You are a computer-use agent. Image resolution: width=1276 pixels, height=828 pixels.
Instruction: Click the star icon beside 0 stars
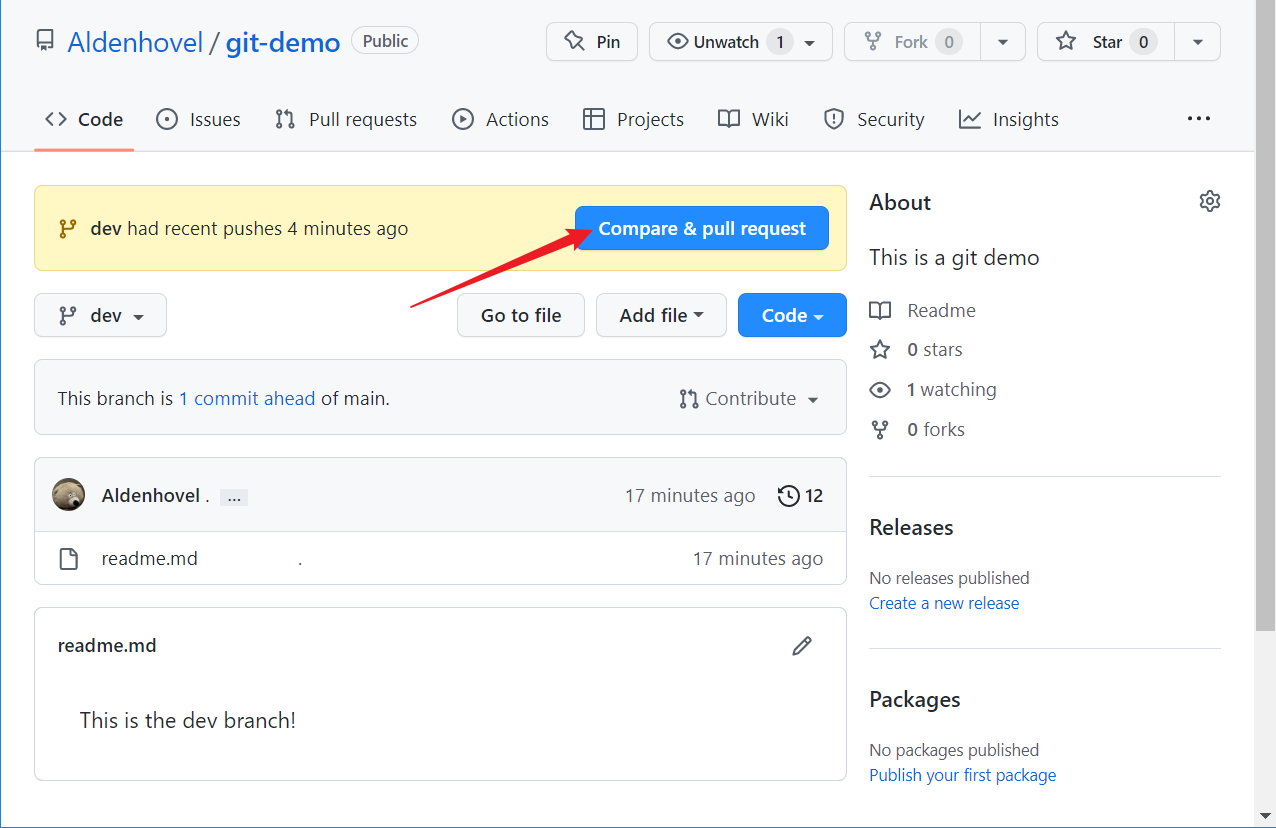tap(880, 349)
